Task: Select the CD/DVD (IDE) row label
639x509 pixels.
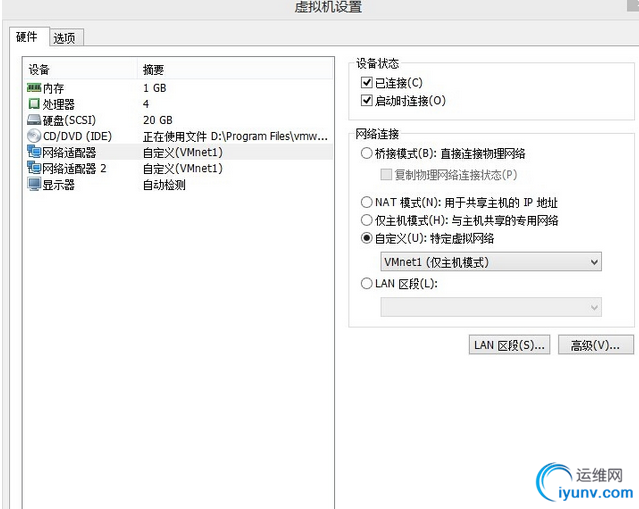Action: click(77, 136)
